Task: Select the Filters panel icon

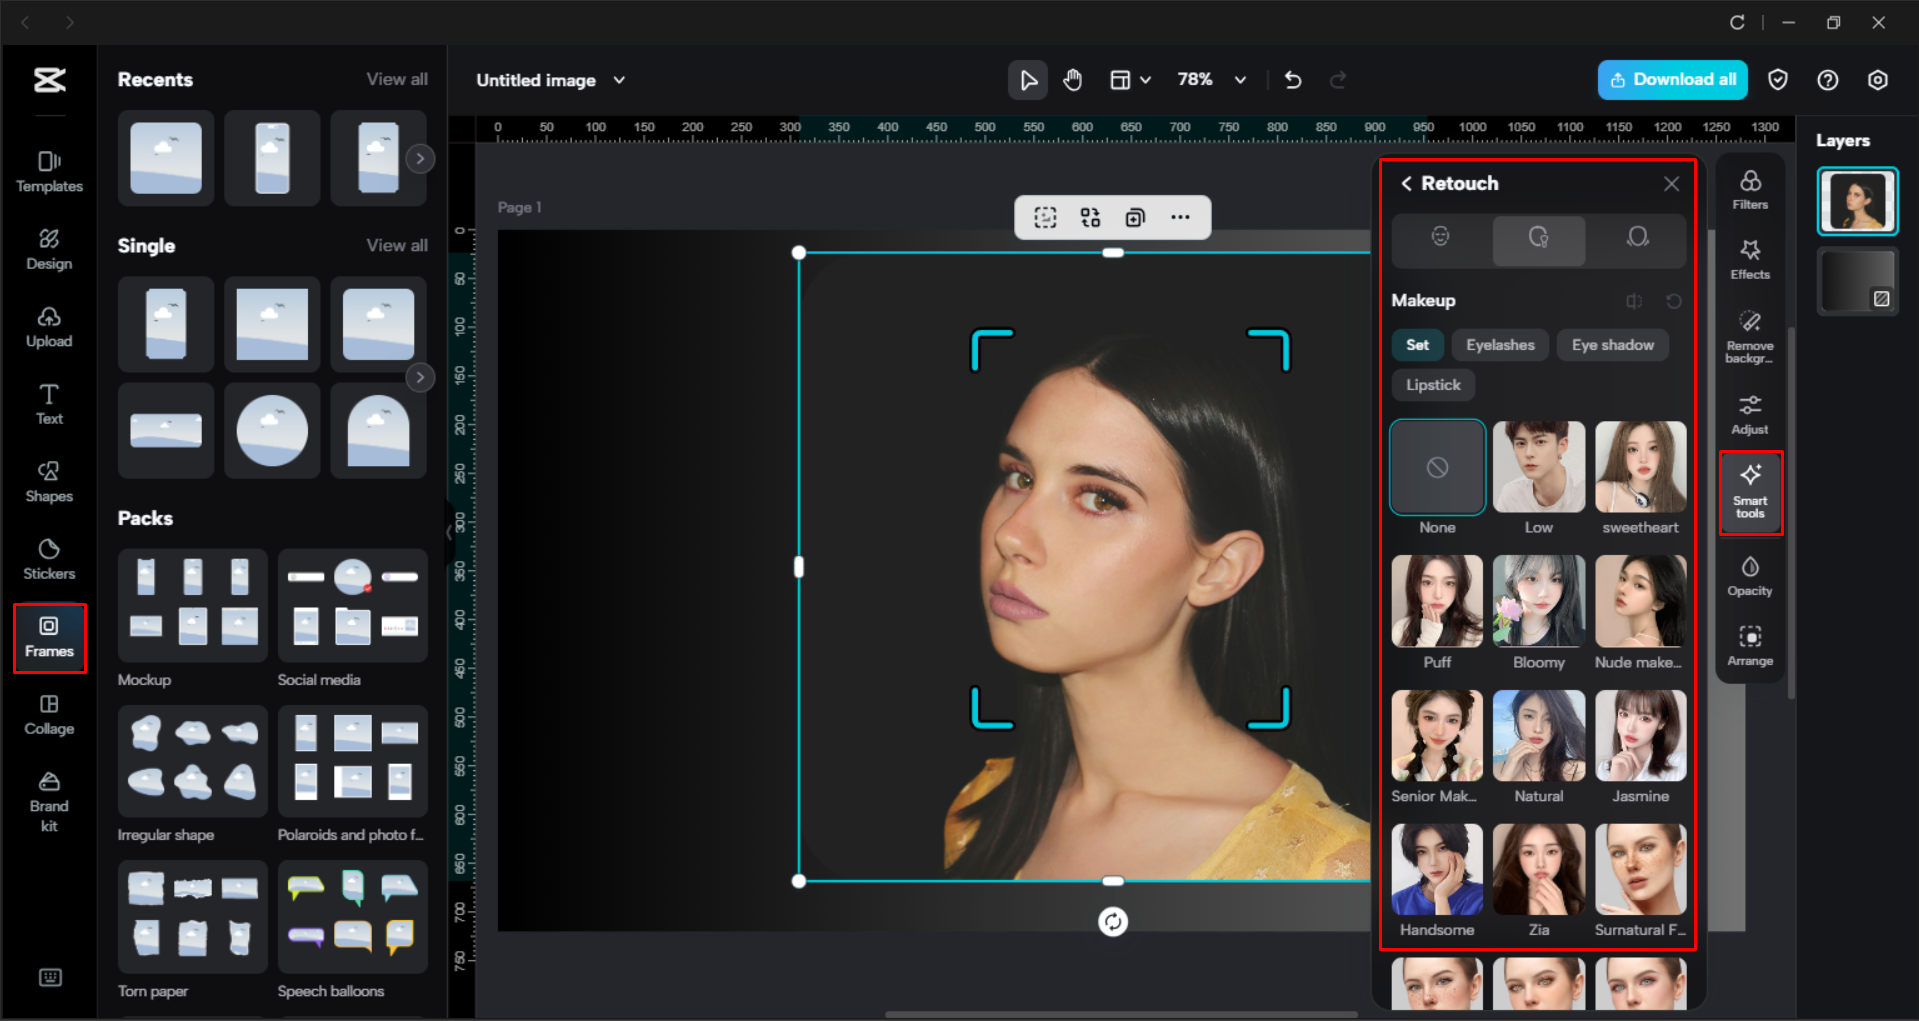Action: pos(1750,188)
